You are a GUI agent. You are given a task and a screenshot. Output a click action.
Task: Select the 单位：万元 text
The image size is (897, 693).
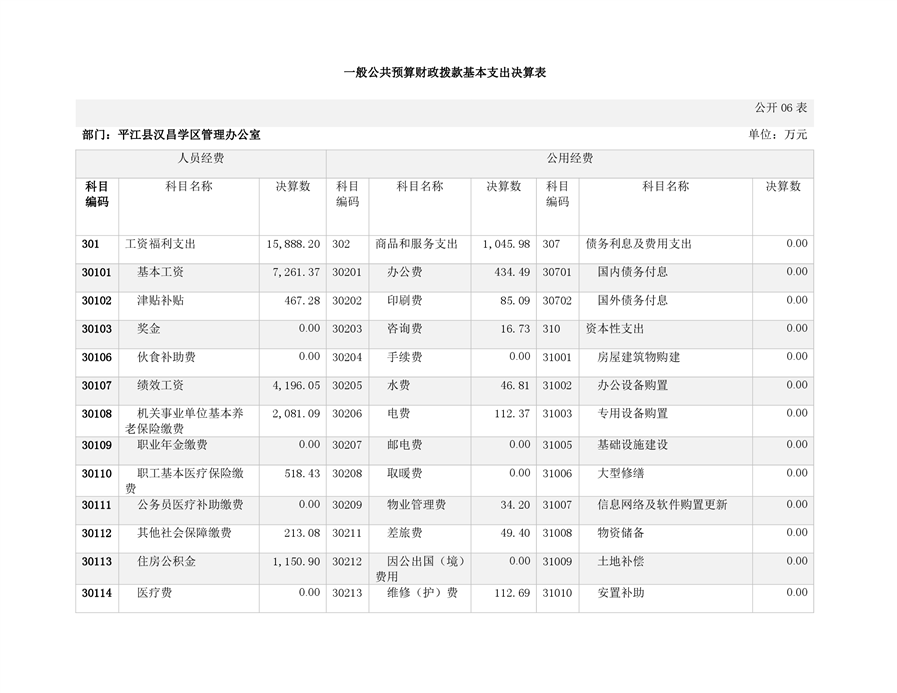[x=777, y=134]
